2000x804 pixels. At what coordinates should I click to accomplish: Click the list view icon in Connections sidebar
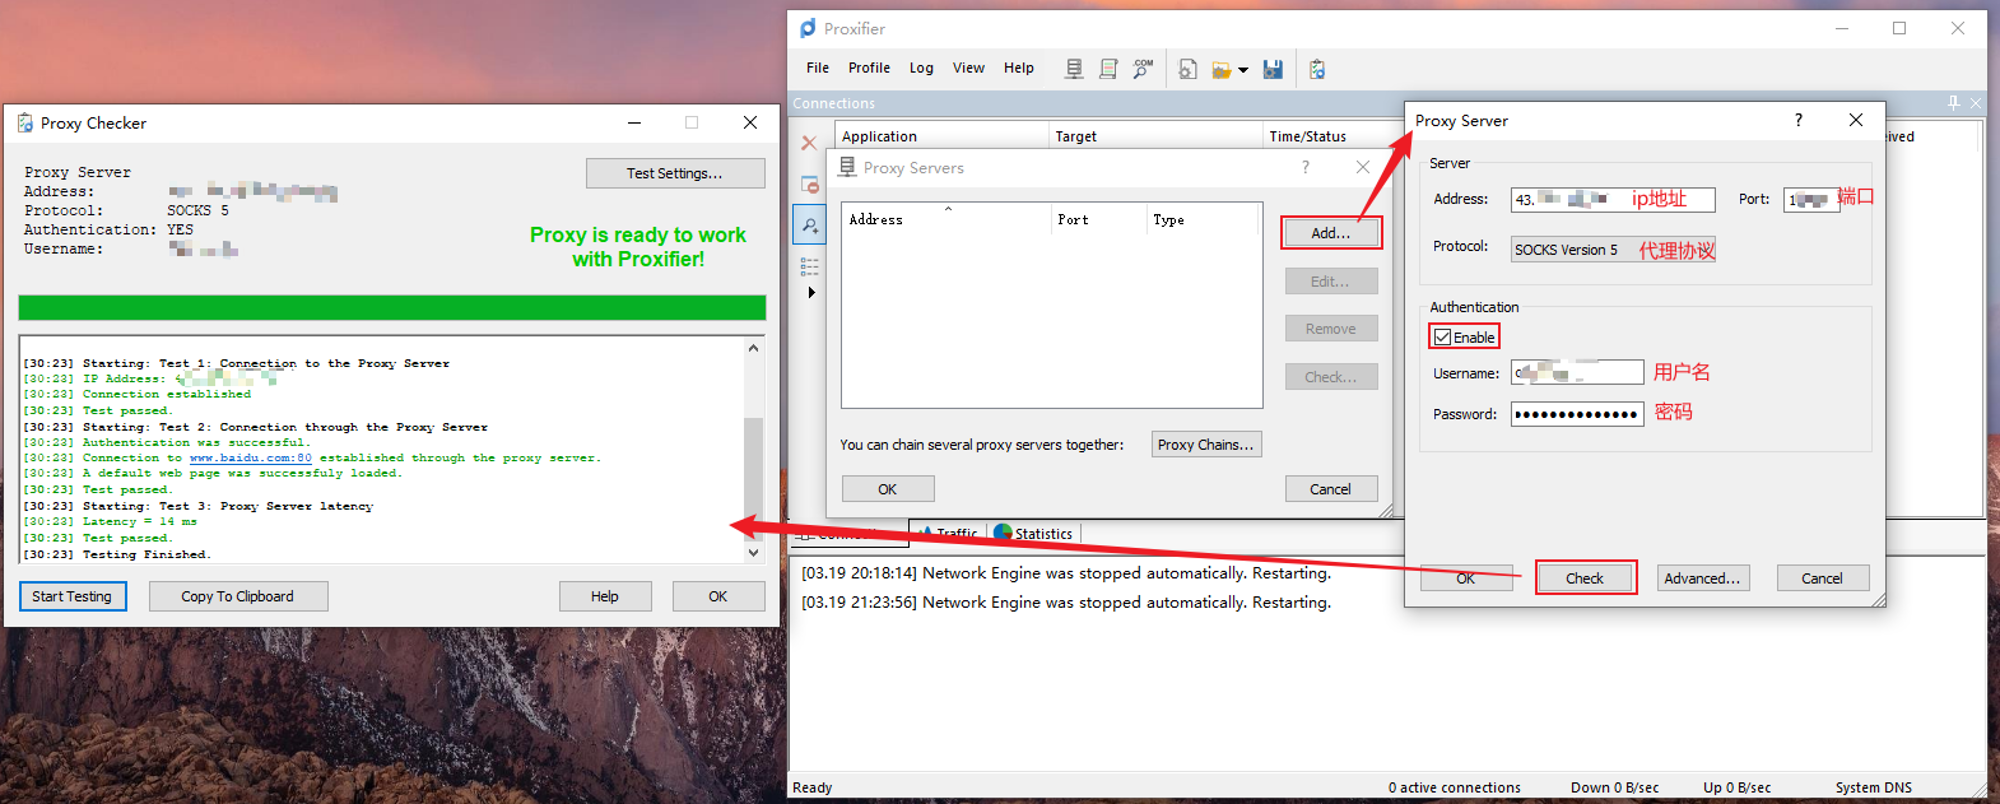pos(810,266)
